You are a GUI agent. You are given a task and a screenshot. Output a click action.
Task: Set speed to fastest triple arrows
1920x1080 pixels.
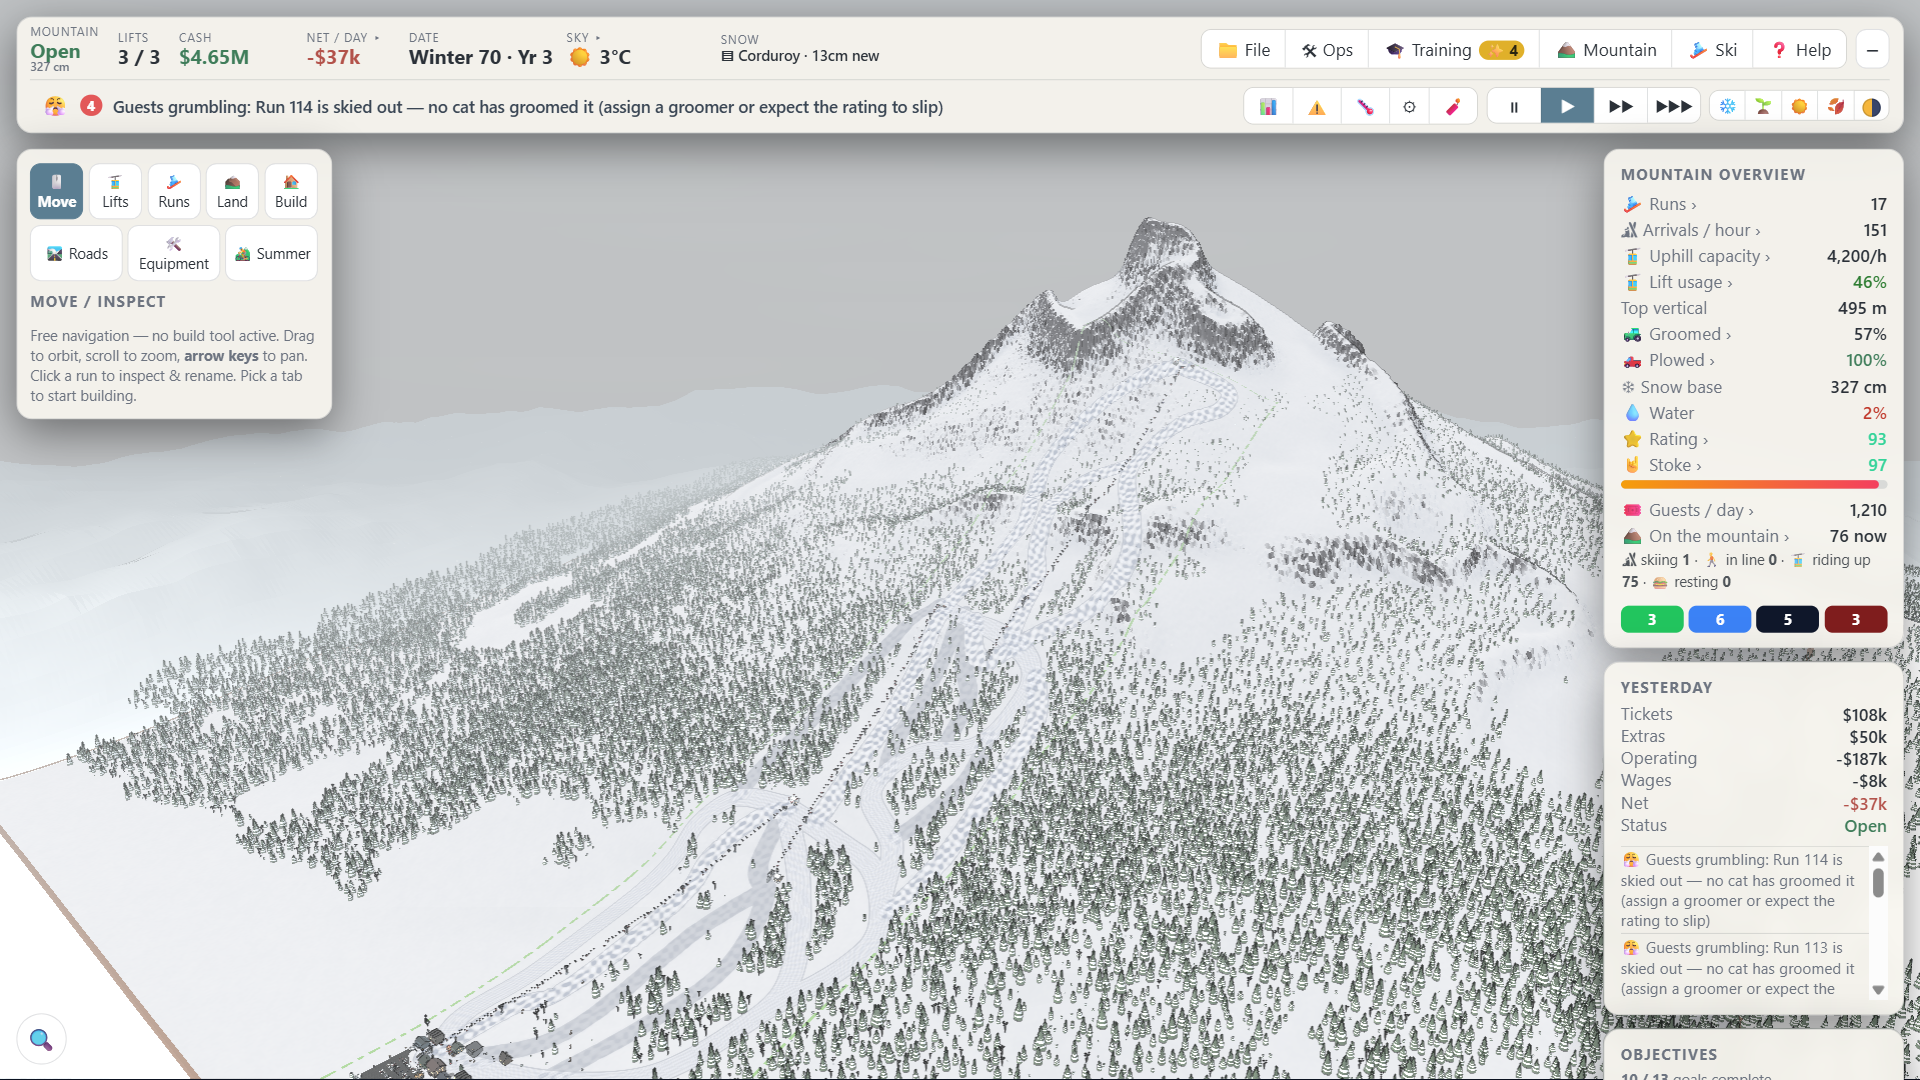pos(1674,107)
